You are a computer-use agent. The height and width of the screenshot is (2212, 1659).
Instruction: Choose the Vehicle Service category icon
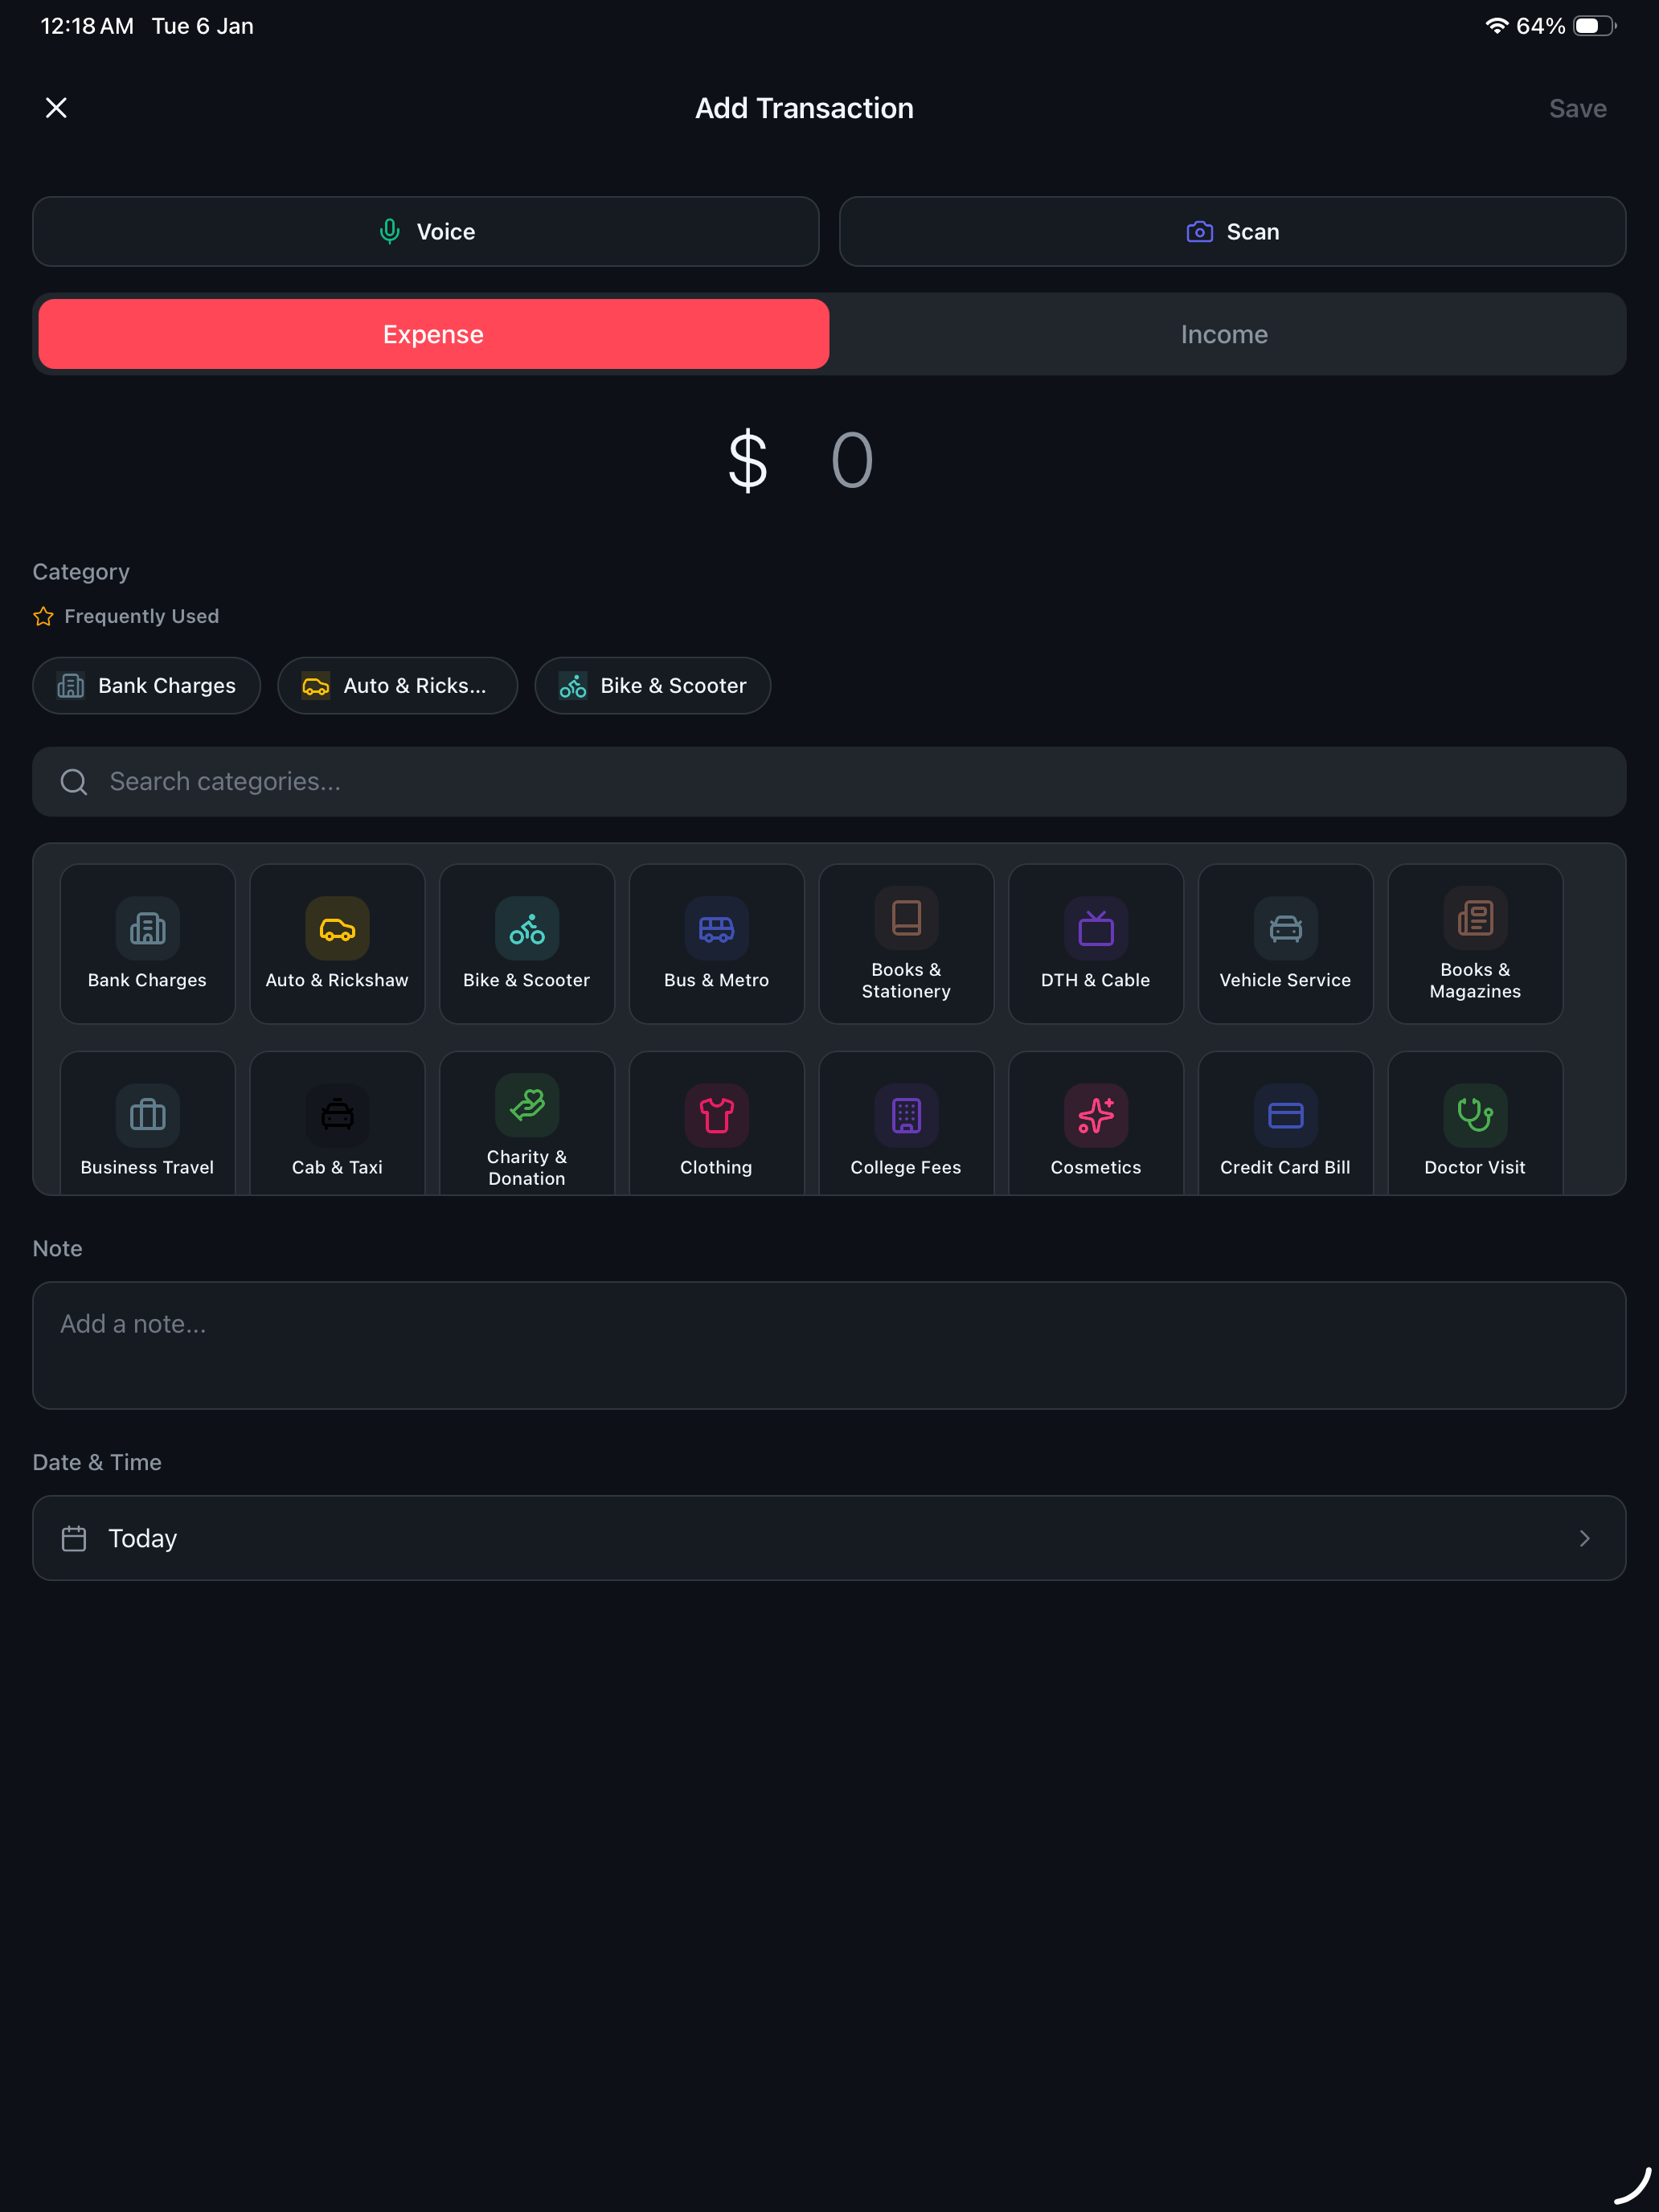[x=1285, y=928]
